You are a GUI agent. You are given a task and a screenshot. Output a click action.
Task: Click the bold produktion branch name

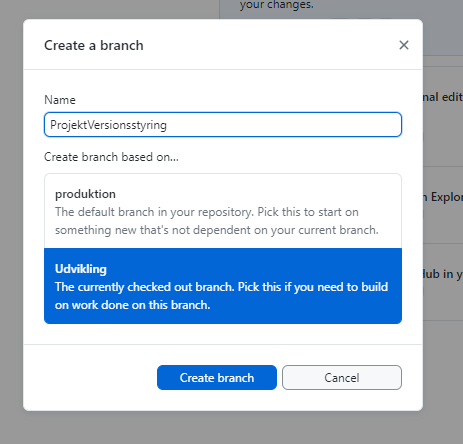pyautogui.click(x=85, y=194)
